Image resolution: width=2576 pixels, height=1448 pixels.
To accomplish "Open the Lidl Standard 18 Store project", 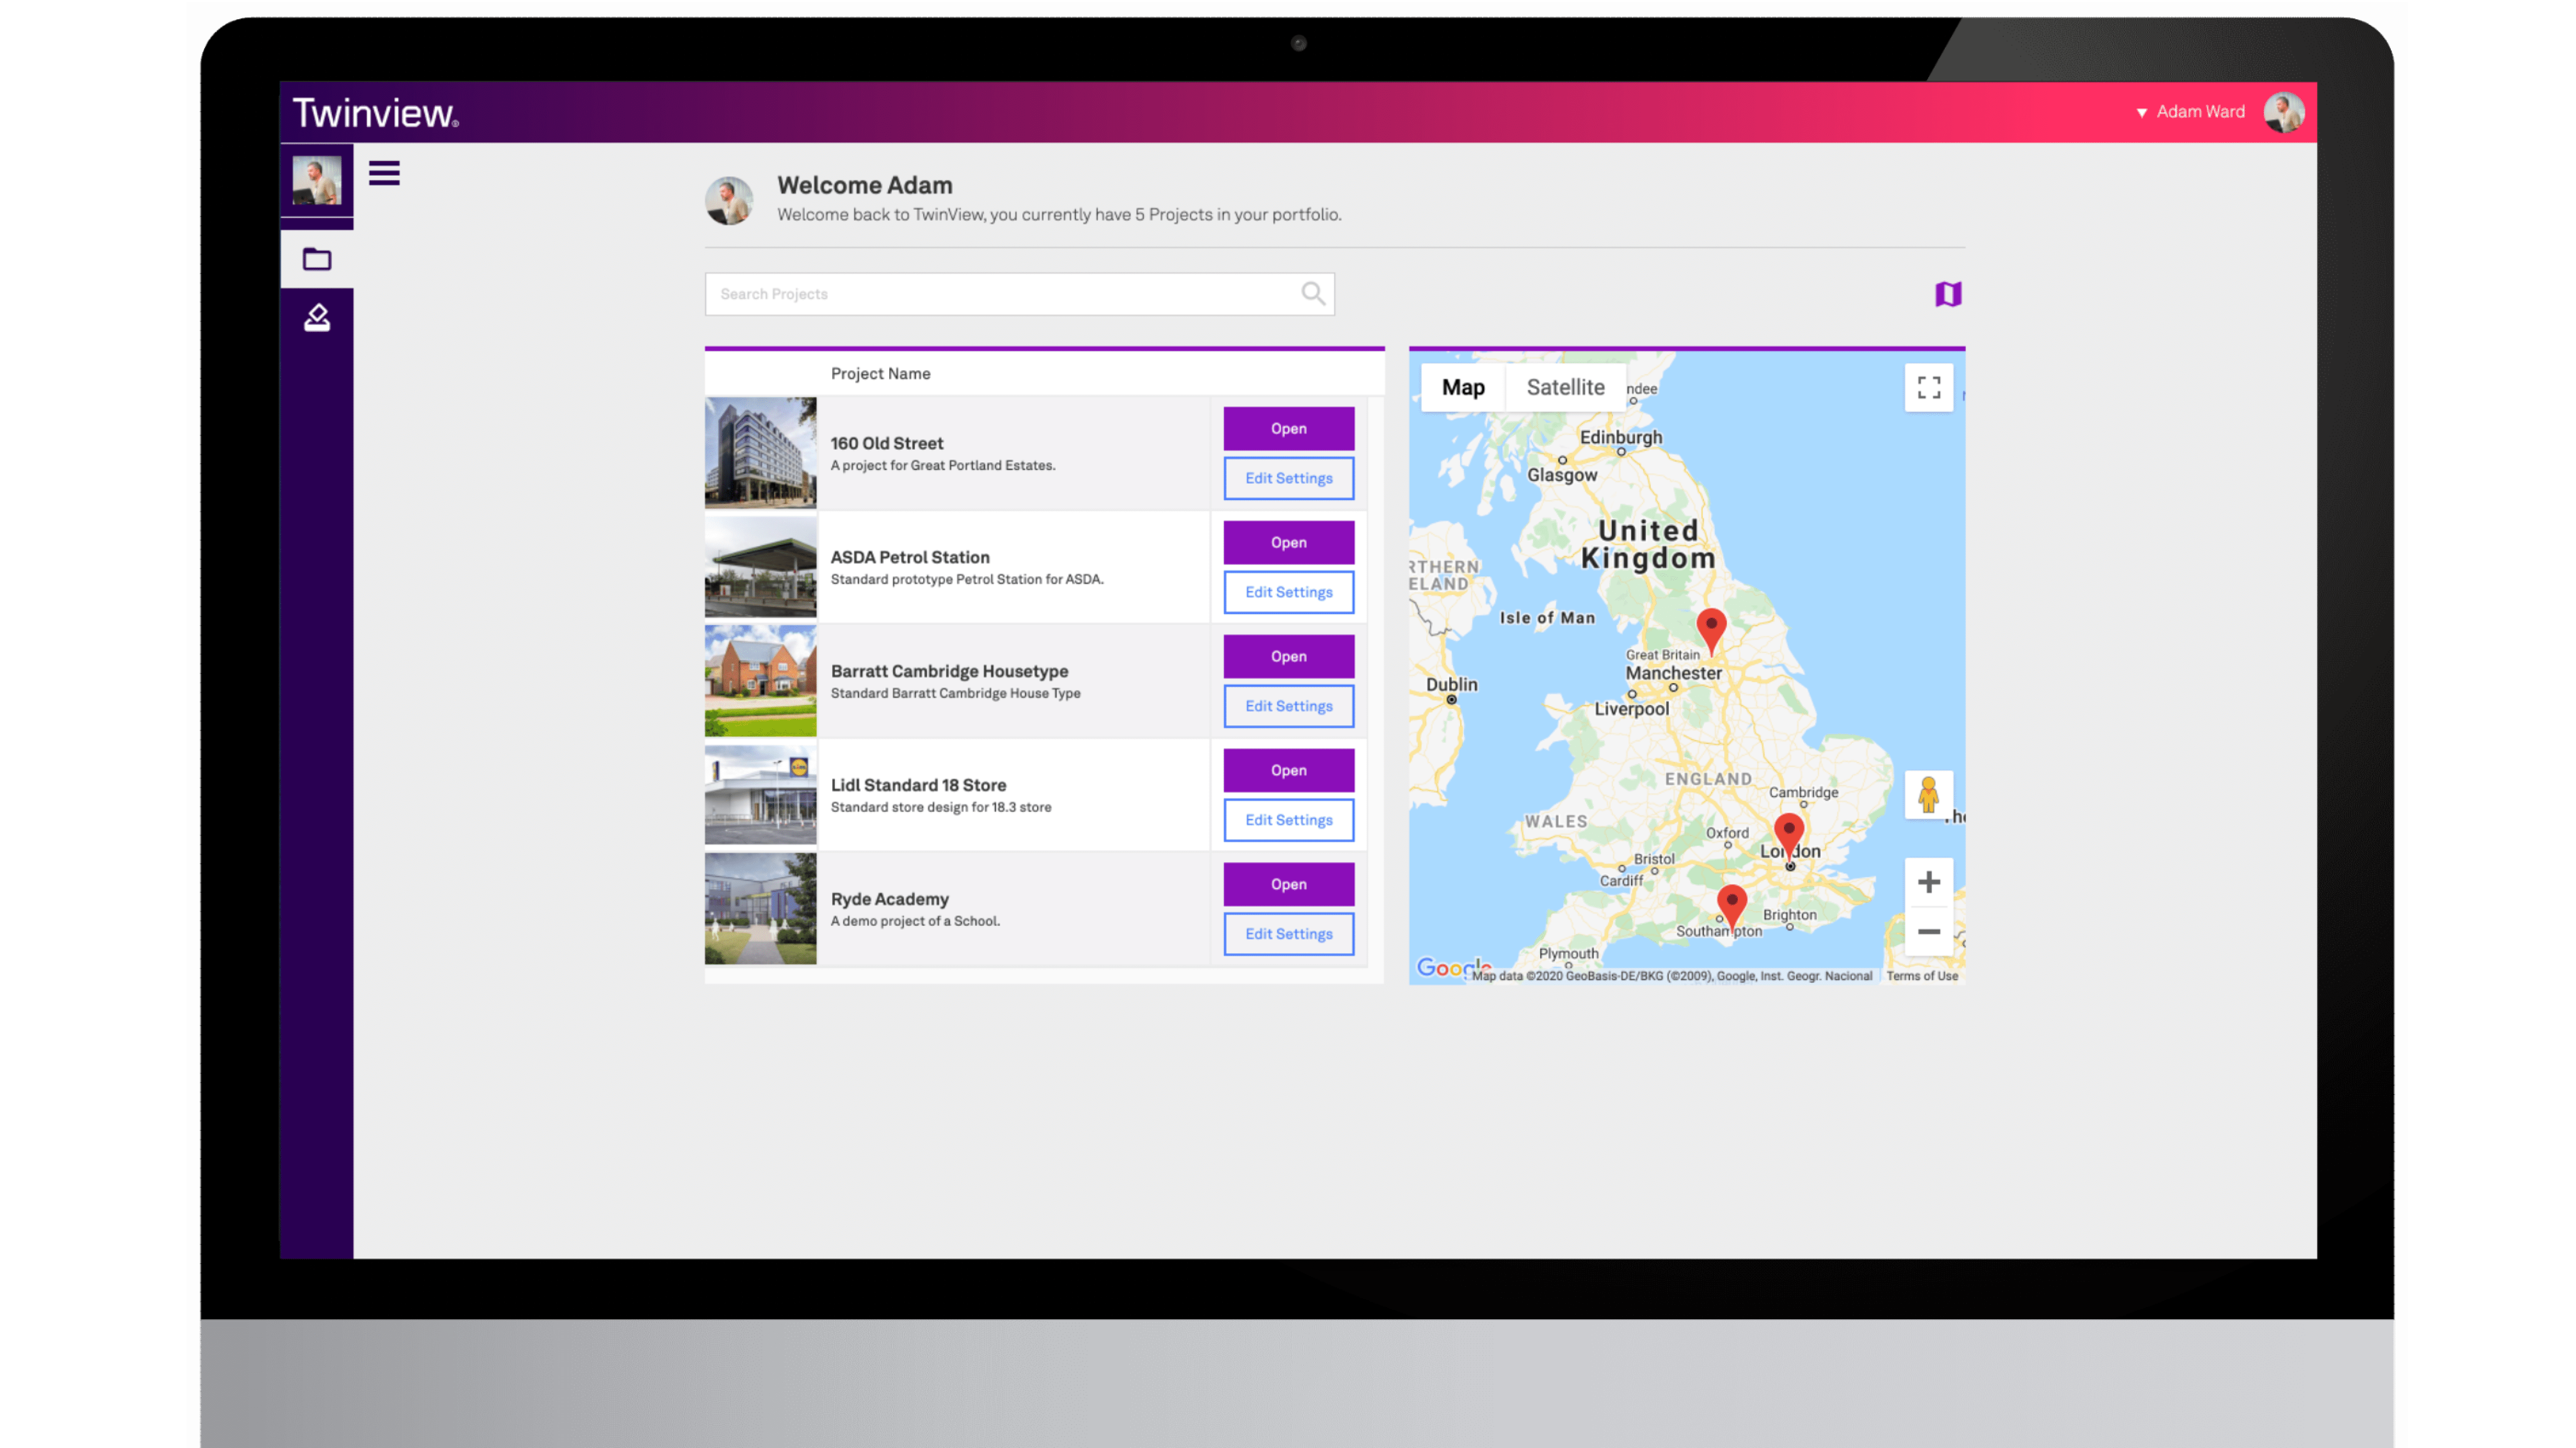I will [x=1288, y=770].
